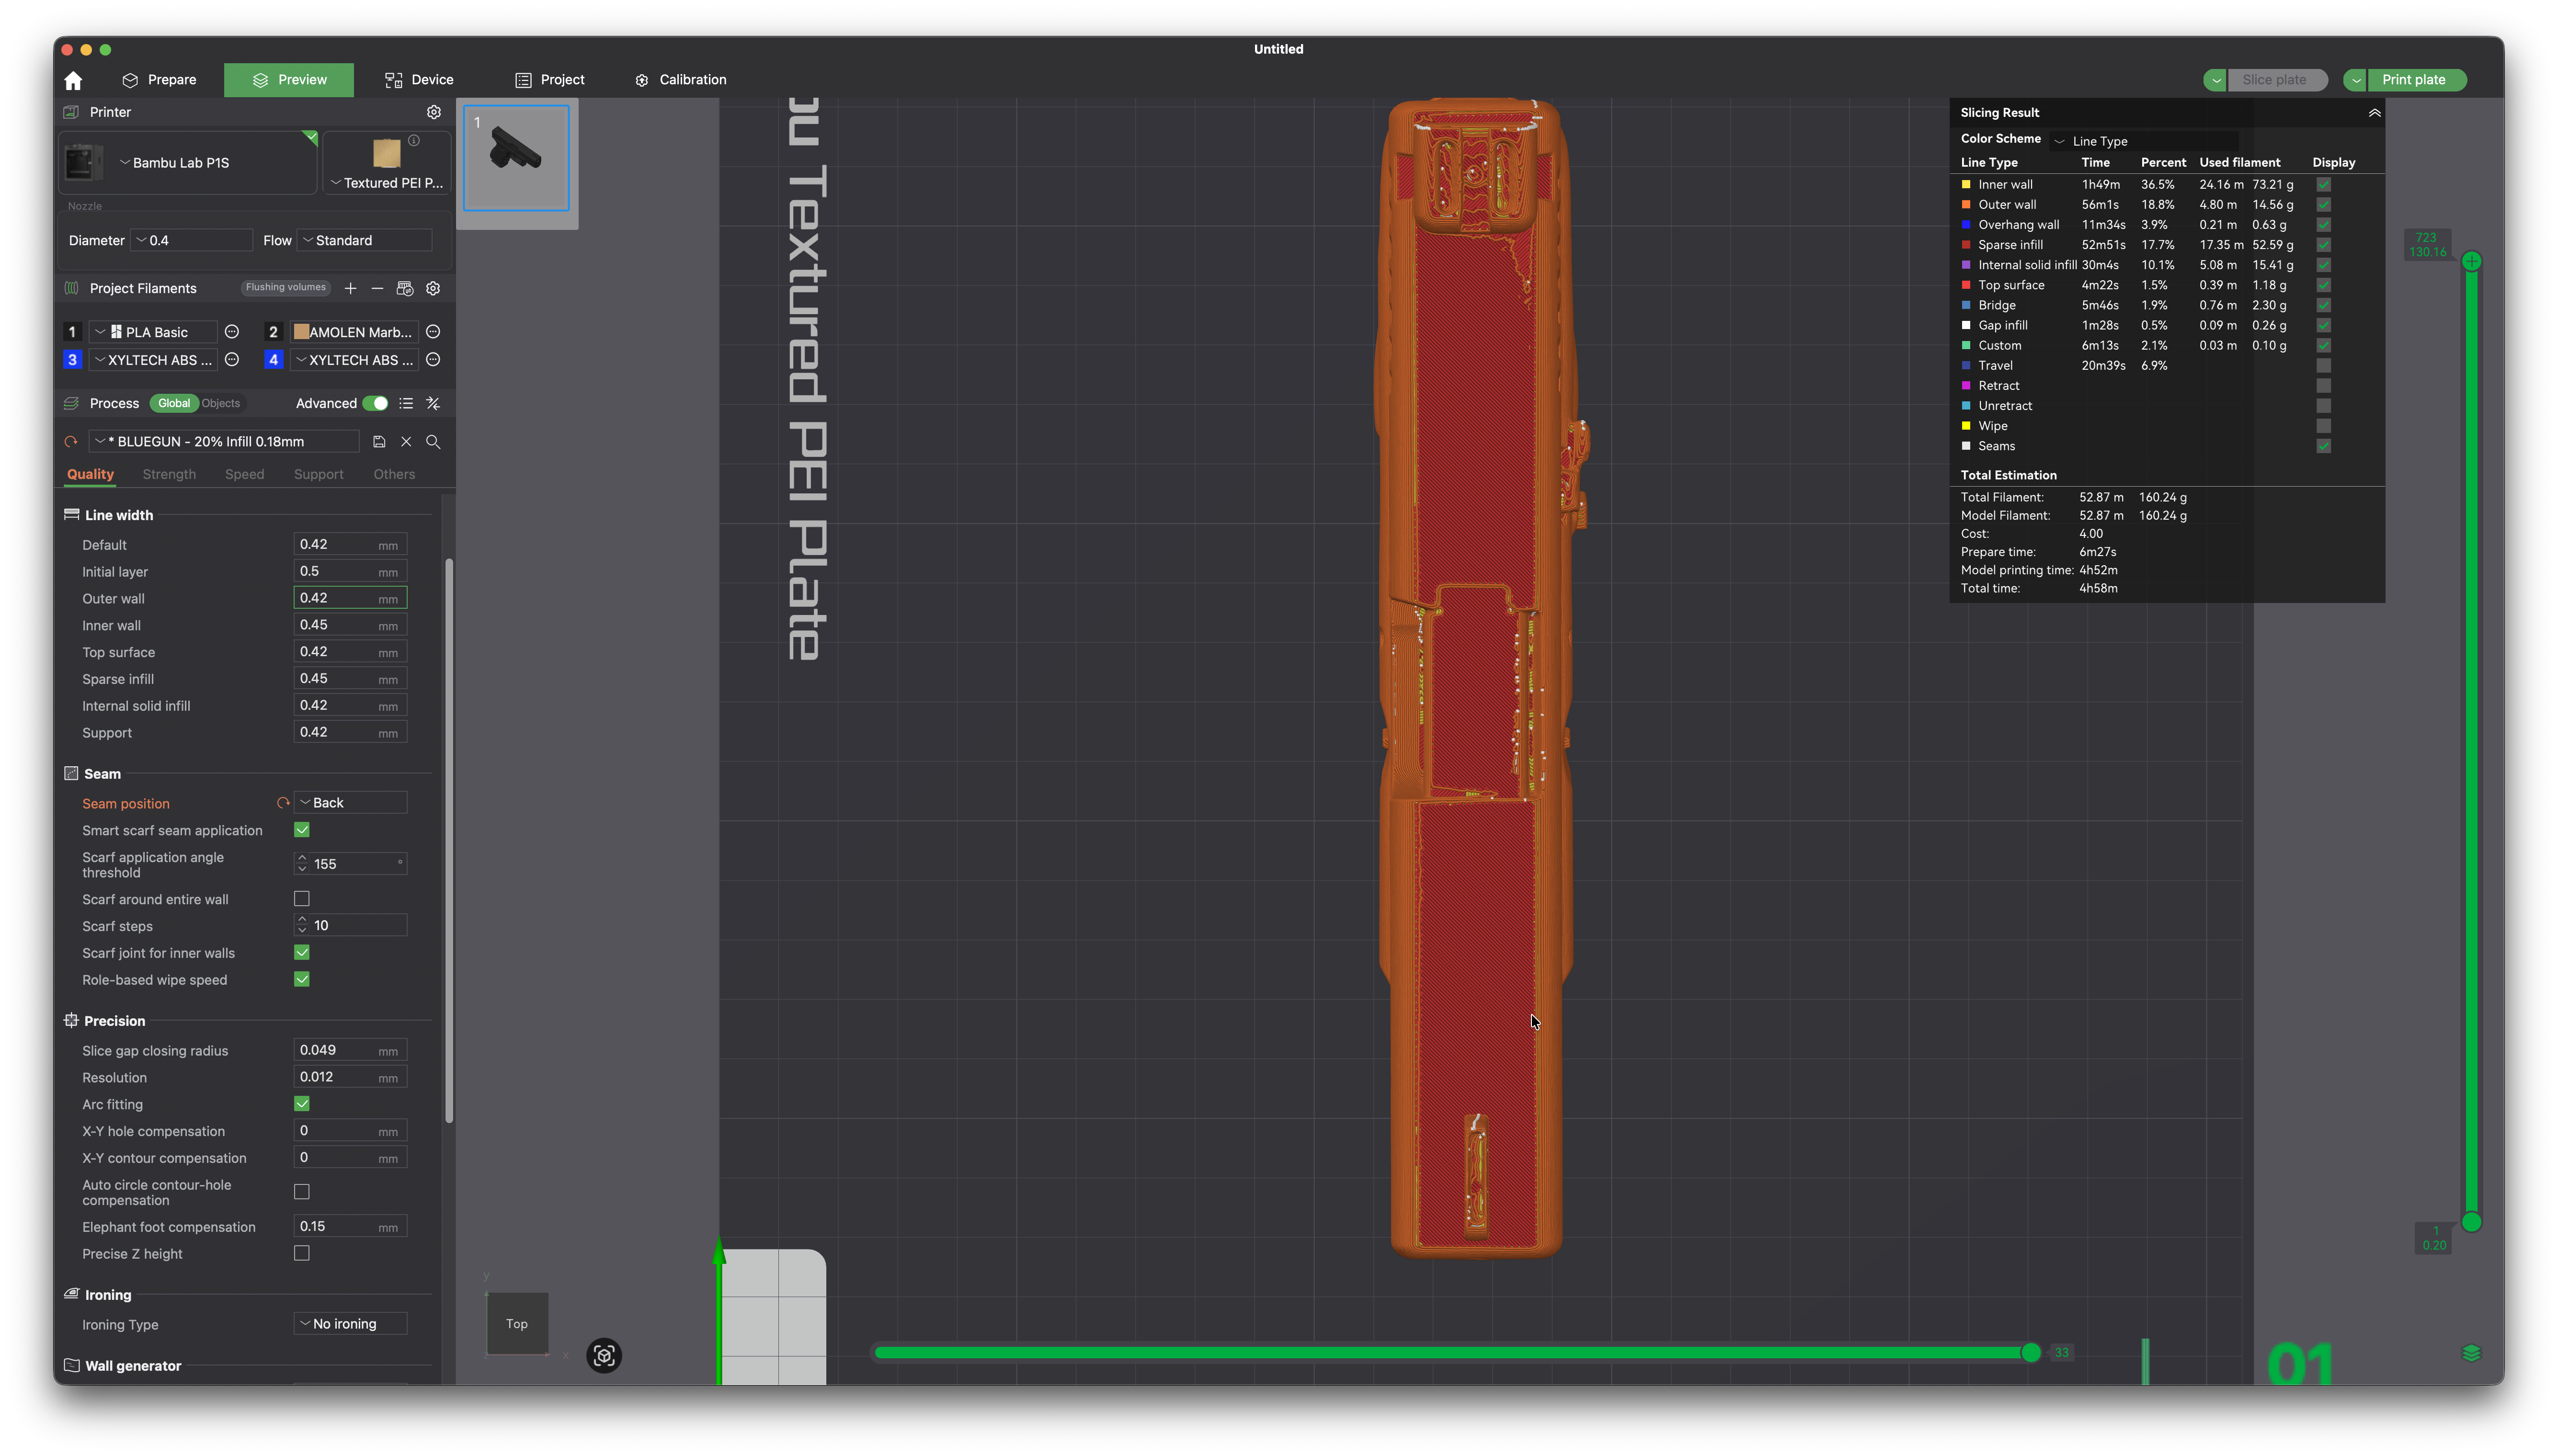
Task: Open the Ironing Type dropdown
Action: click(x=351, y=1324)
